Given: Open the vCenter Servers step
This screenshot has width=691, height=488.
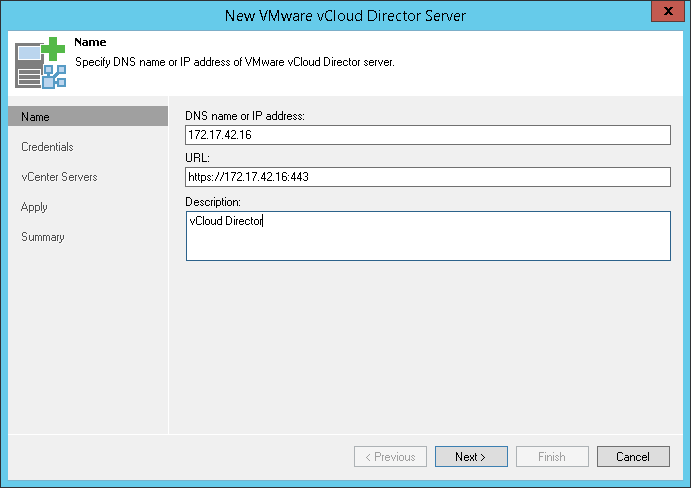Looking at the screenshot, I should 59,177.
